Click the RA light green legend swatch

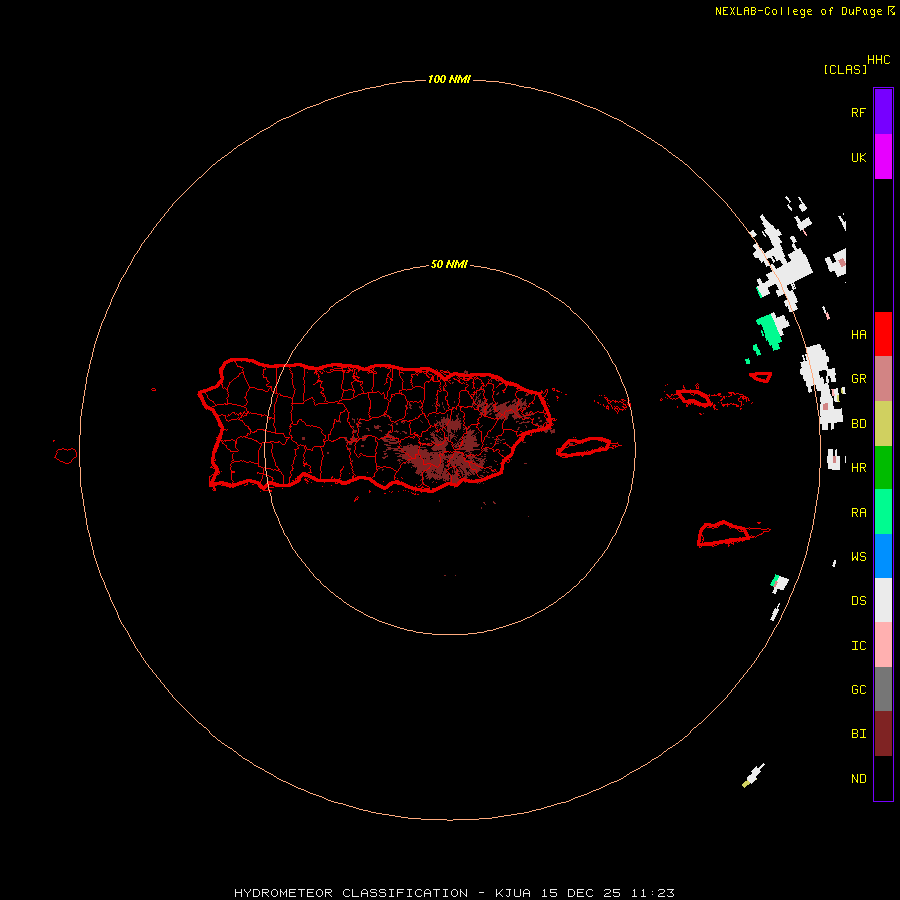pos(883,512)
